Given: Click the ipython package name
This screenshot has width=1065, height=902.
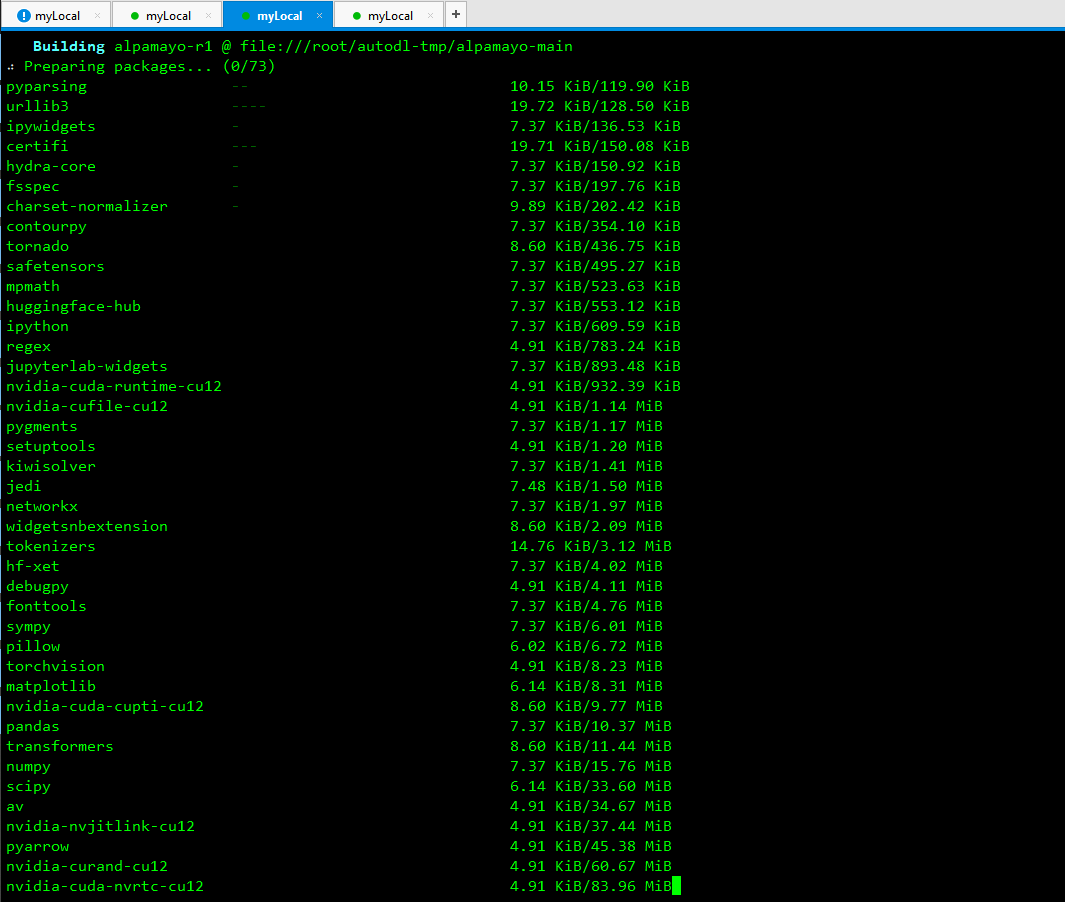Looking at the screenshot, I should [37, 326].
